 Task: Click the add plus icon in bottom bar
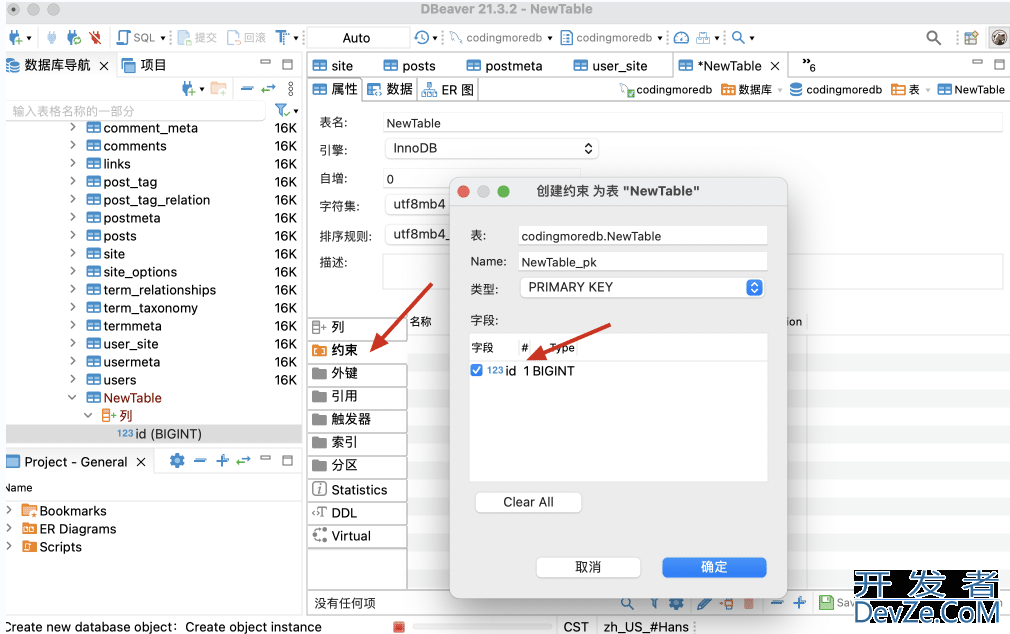click(x=799, y=602)
